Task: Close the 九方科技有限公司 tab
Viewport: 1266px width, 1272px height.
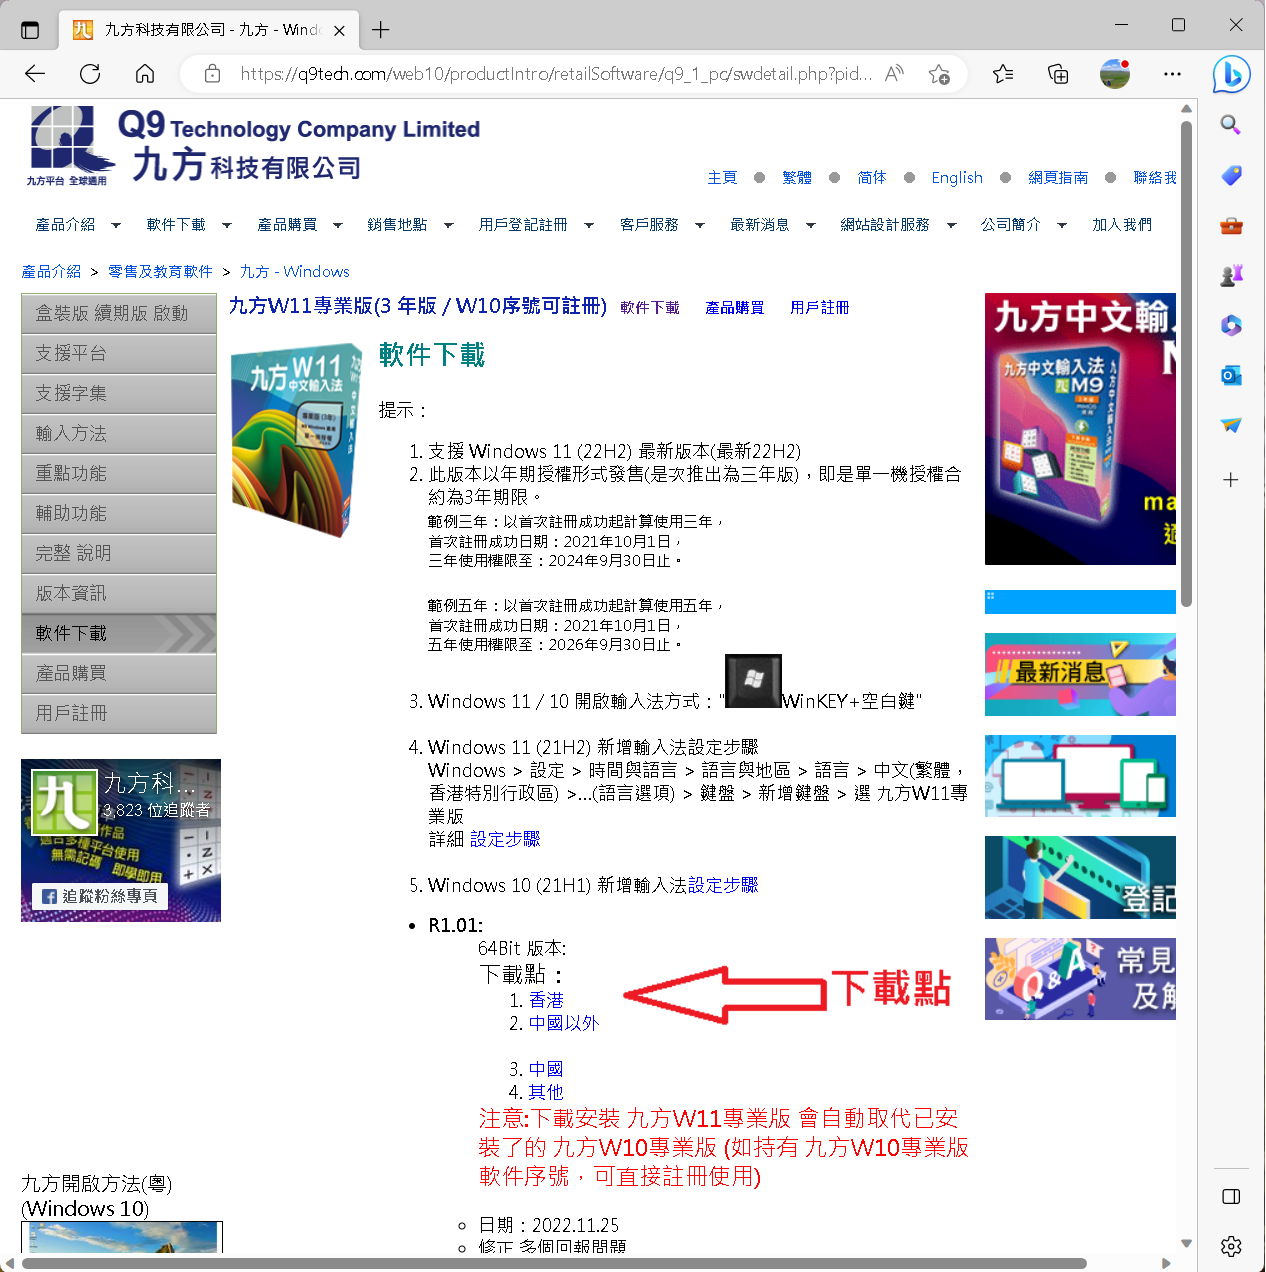Action: 339,30
